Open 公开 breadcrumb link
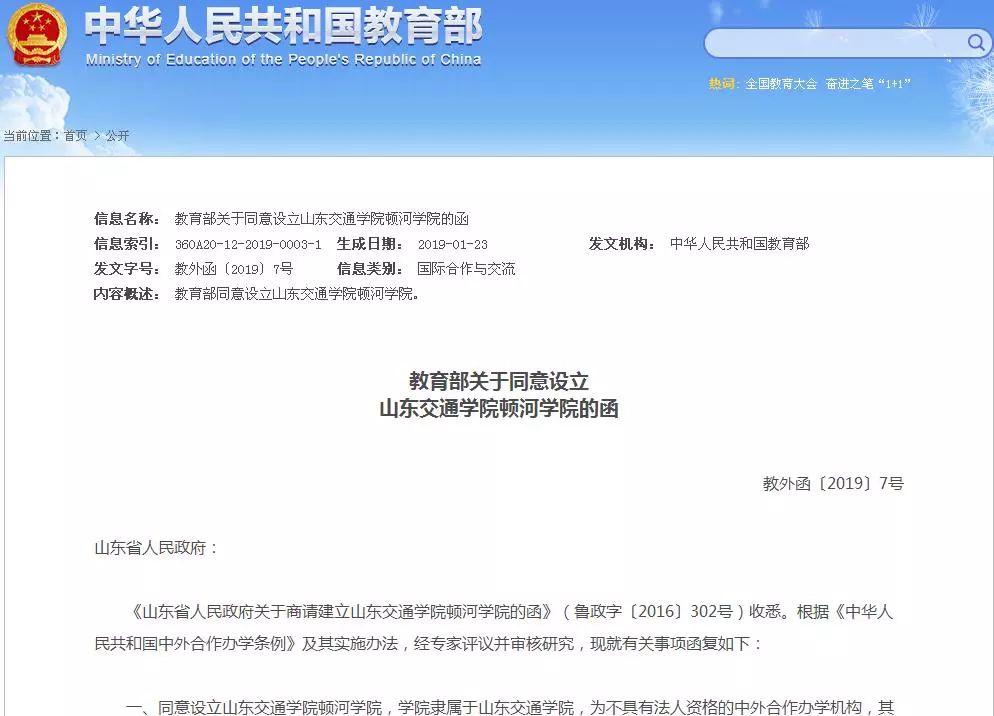Image resolution: width=994 pixels, height=716 pixels. coord(117,135)
